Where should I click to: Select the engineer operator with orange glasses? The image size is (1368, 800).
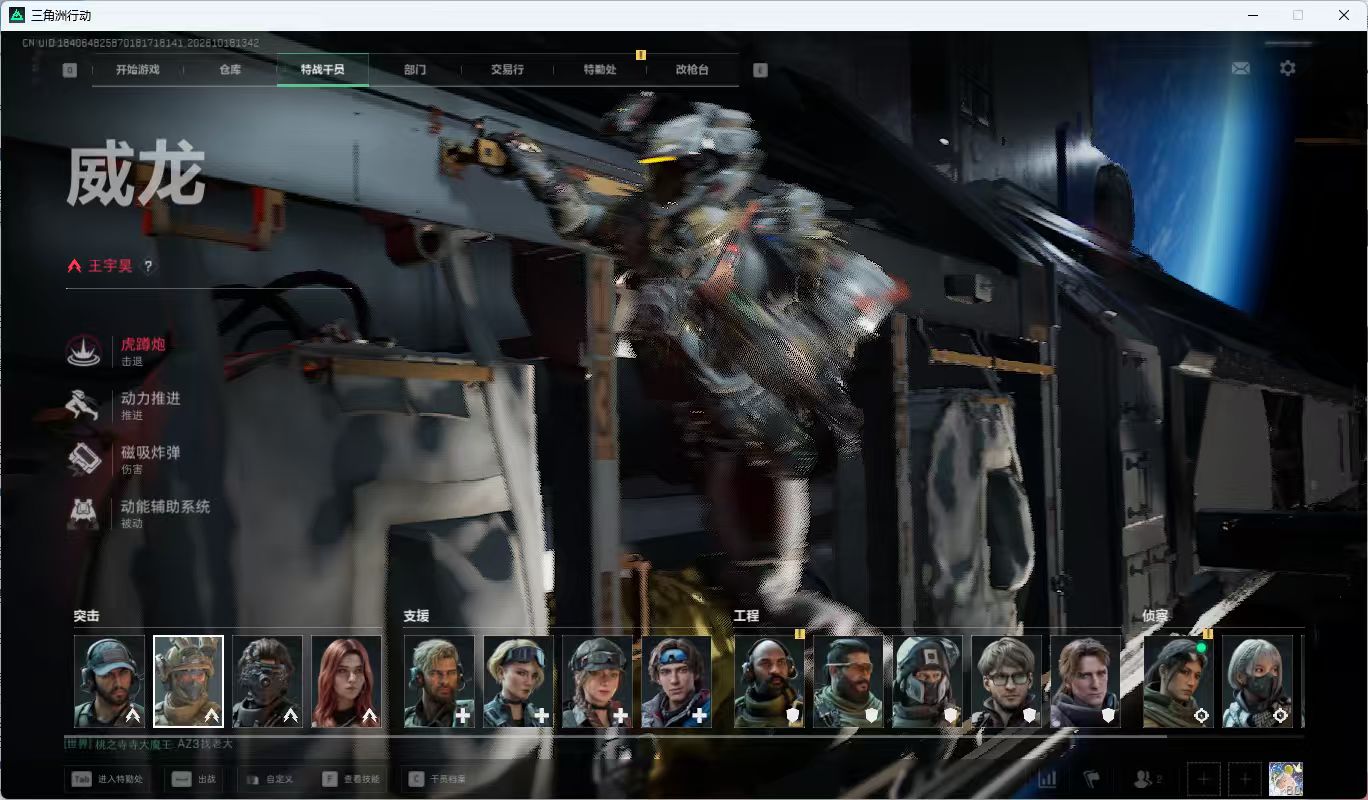click(848, 681)
